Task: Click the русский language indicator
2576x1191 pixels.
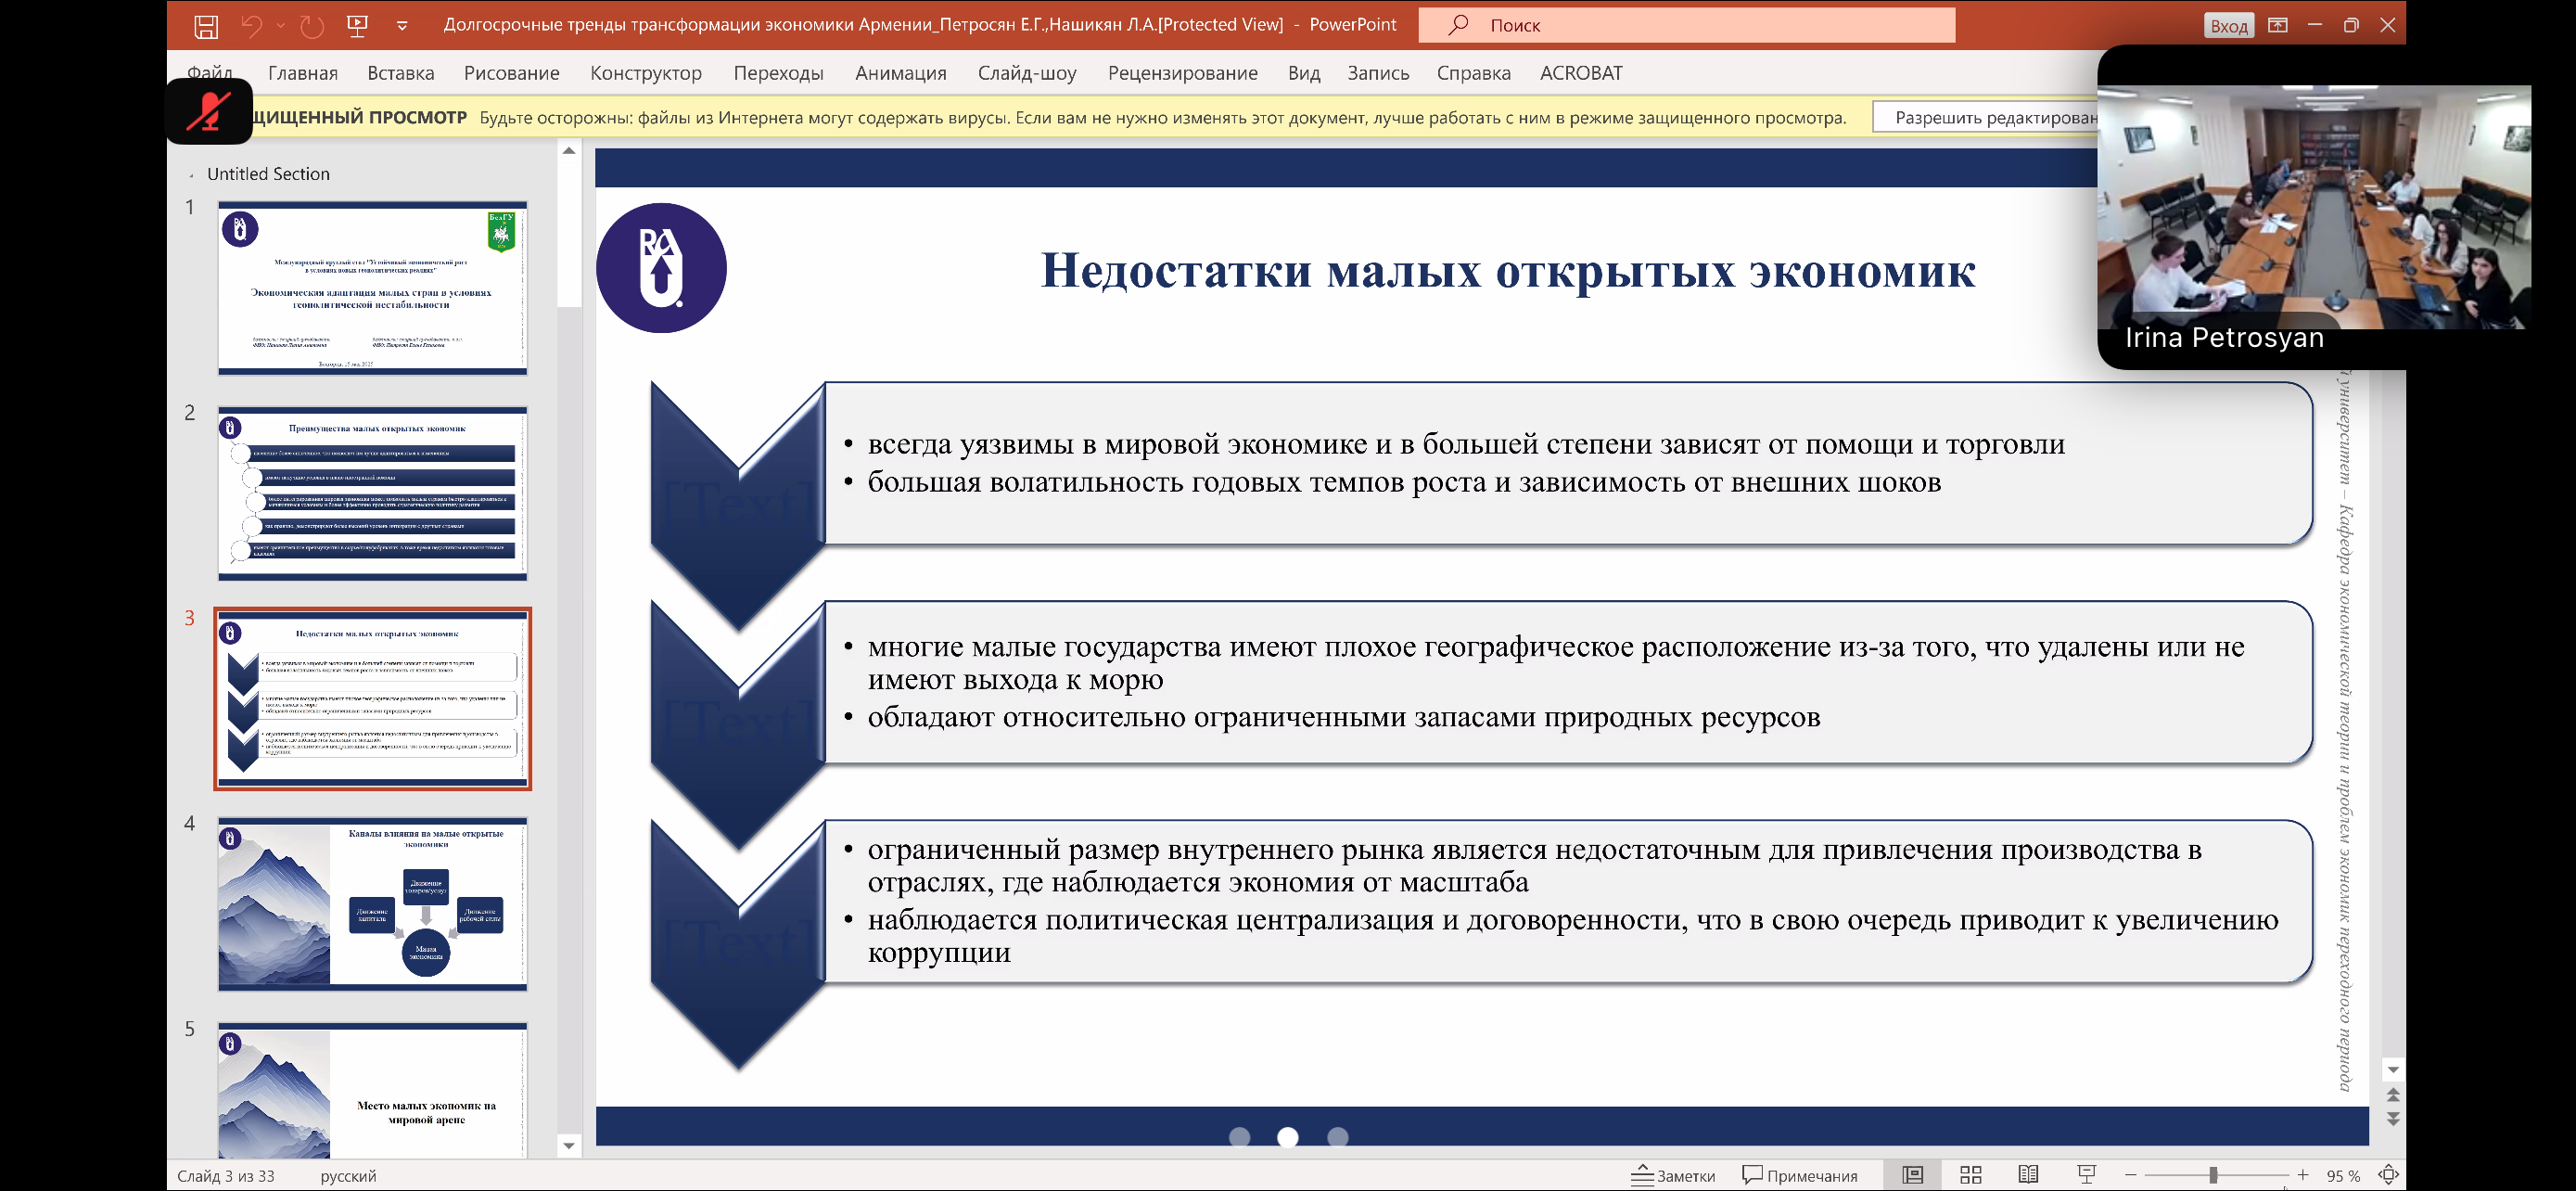Action: click(x=348, y=1176)
